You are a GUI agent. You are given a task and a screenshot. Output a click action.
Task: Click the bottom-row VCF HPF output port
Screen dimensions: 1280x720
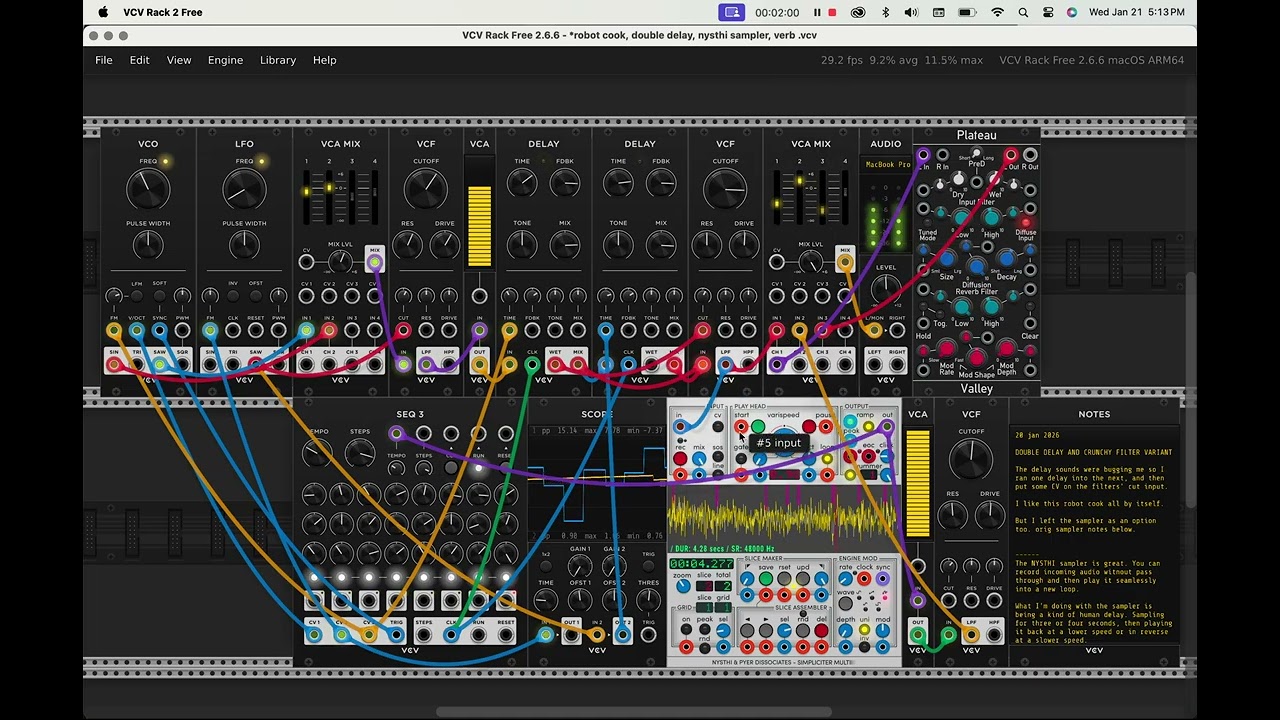click(x=994, y=634)
